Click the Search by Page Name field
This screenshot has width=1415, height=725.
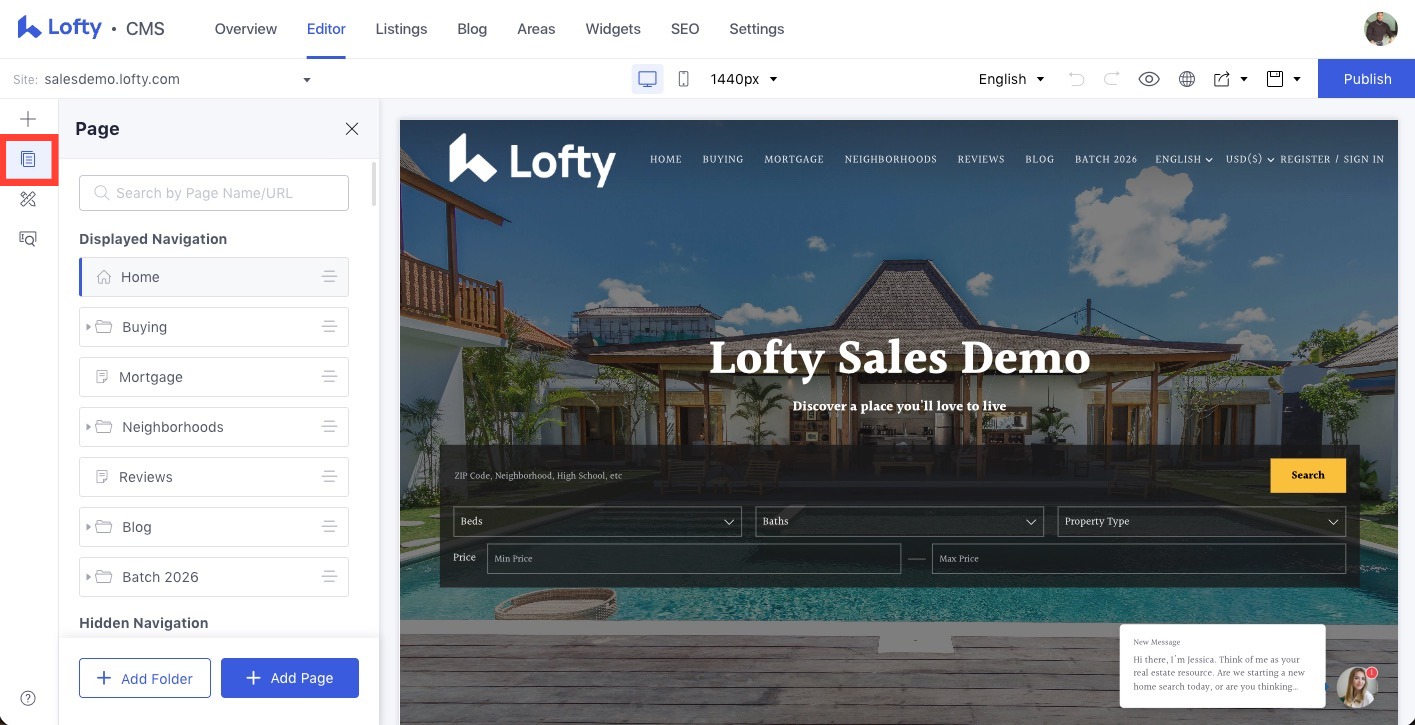coord(214,193)
